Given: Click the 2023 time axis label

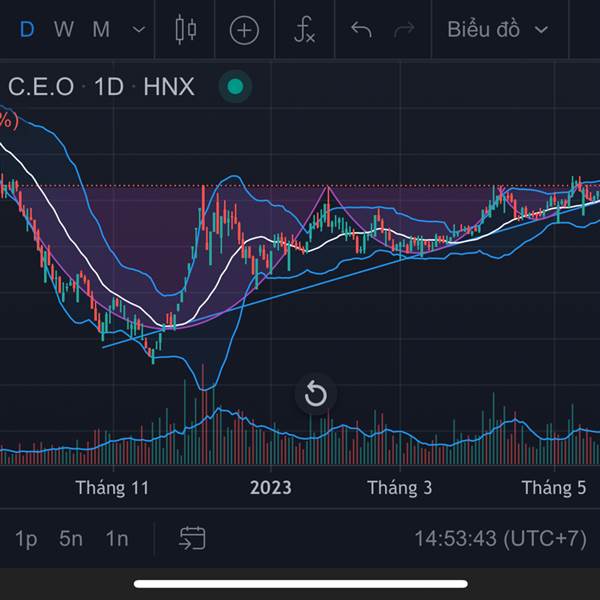Looking at the screenshot, I should (x=271, y=488).
